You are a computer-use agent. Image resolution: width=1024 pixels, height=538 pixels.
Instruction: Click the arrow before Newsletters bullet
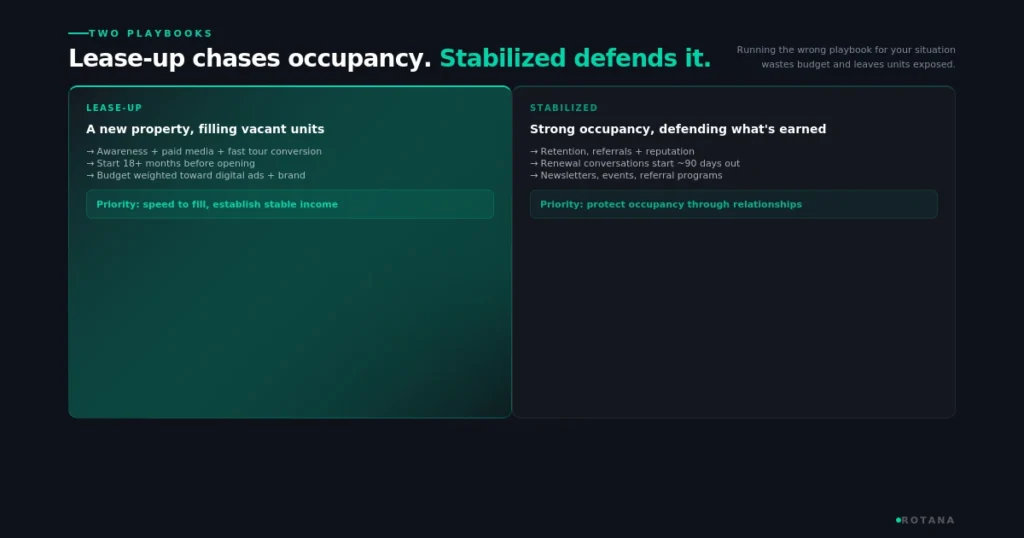[534, 176]
